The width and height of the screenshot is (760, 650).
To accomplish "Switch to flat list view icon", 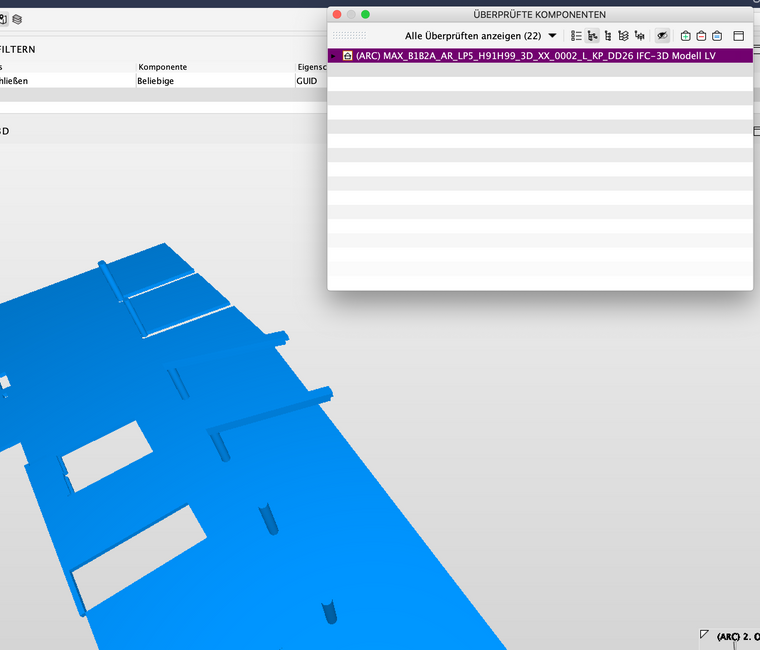I will point(576,36).
